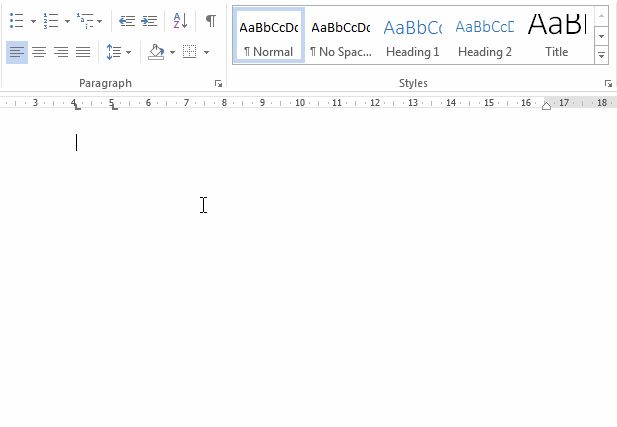The image size is (617, 427).
Task: Open the shading color dropdown arrow
Action: tap(172, 52)
